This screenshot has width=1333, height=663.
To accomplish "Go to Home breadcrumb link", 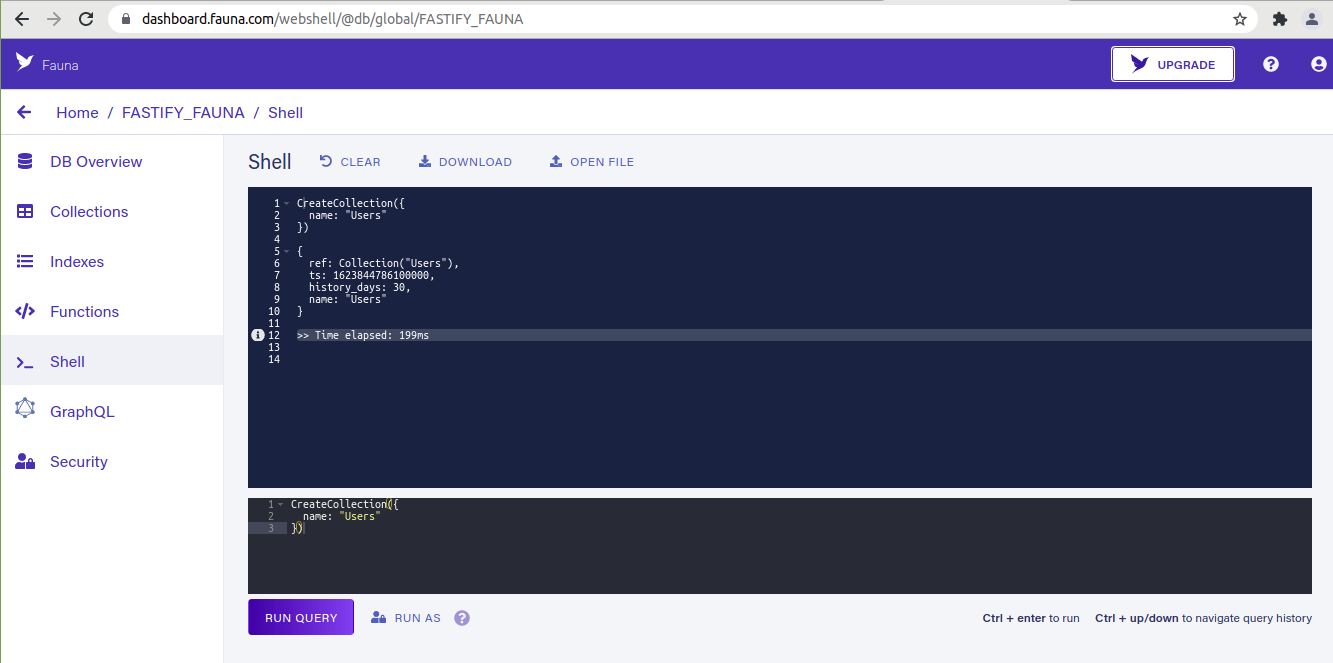I will point(77,113).
